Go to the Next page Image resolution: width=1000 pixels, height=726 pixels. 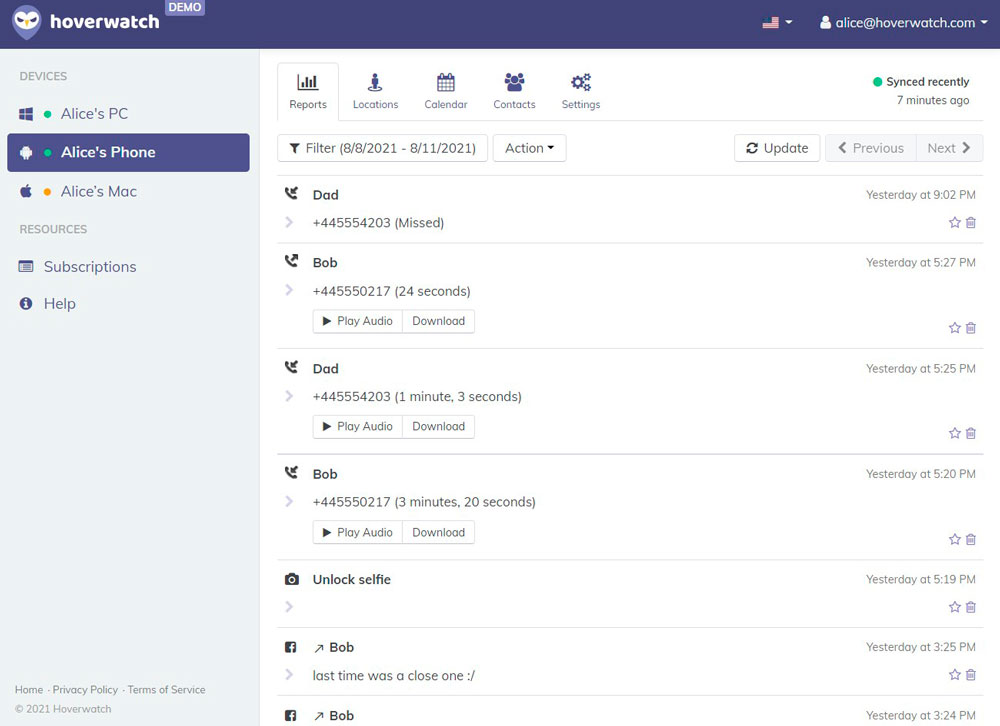949,148
